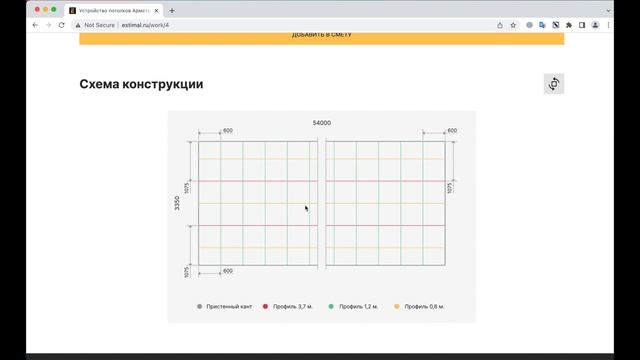Click the 'Профиль 3,7 м.' legend label
The width and height of the screenshot is (640, 360).
(293, 306)
